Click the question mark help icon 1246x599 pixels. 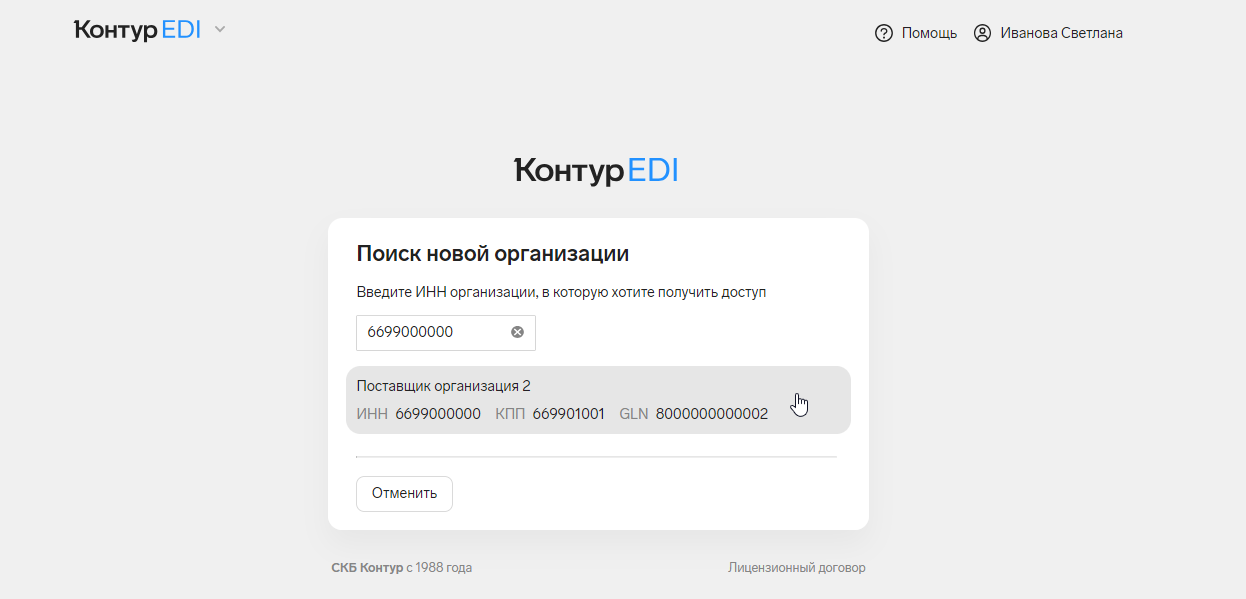[x=883, y=33]
